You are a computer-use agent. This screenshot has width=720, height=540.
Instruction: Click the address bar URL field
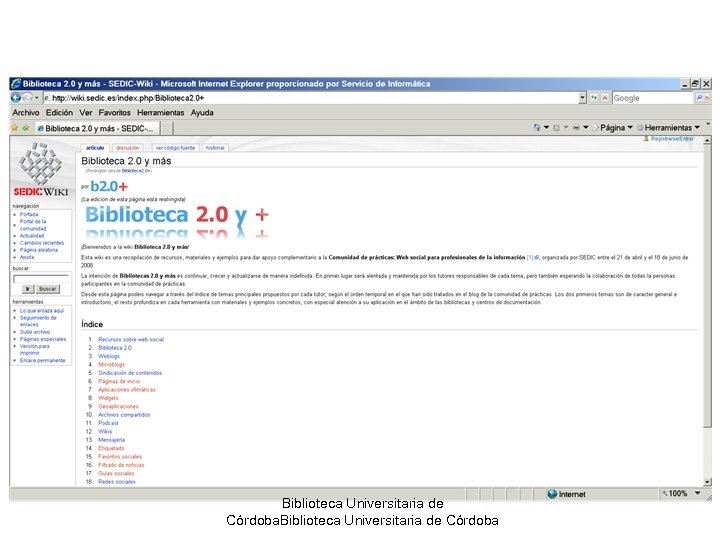point(311,98)
